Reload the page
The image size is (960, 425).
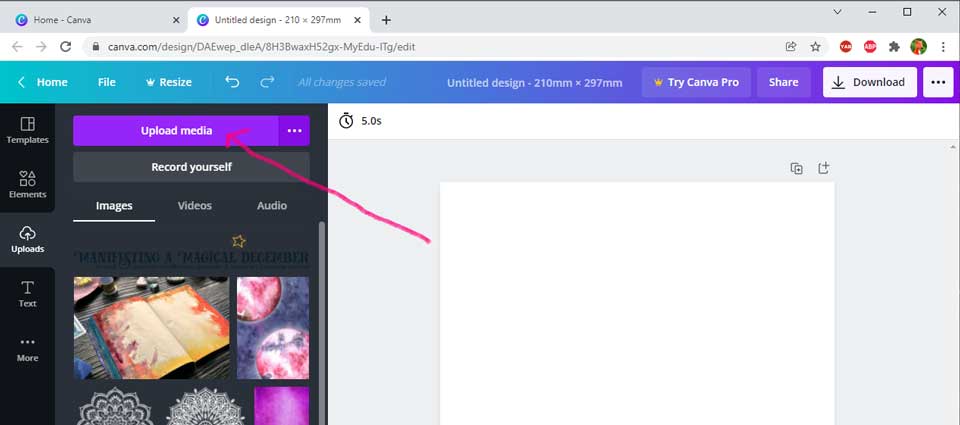(66, 47)
